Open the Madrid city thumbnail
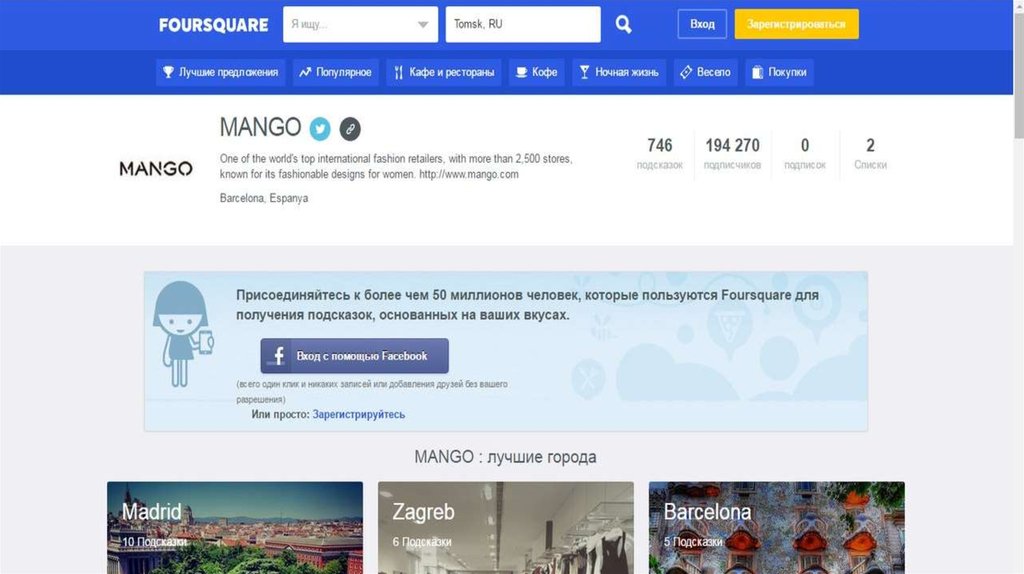Image resolution: width=1024 pixels, height=574 pixels. point(235,528)
